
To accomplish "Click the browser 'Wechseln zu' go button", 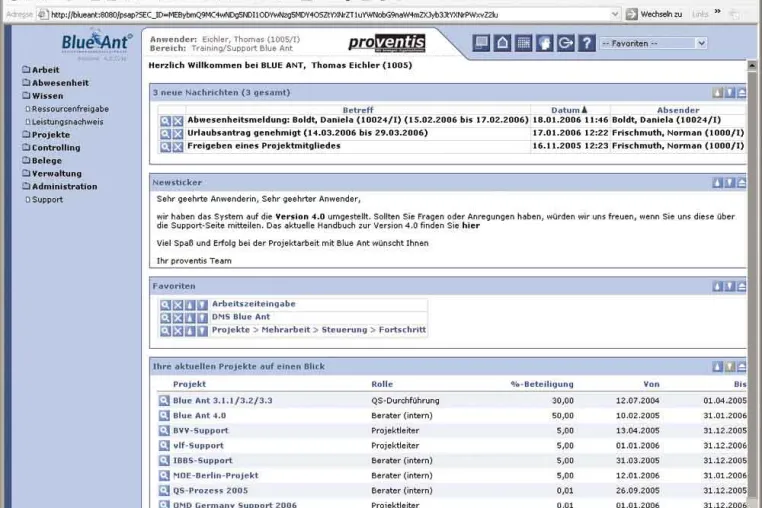I will point(654,15).
